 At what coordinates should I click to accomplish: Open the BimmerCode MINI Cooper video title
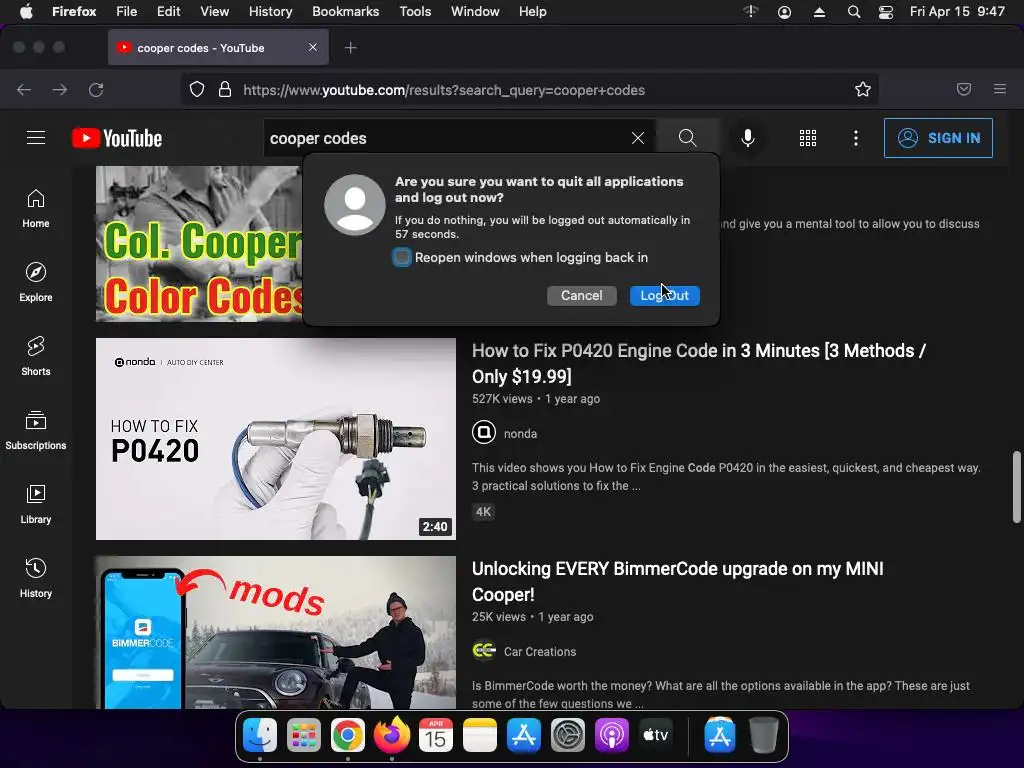pyautogui.click(x=677, y=581)
